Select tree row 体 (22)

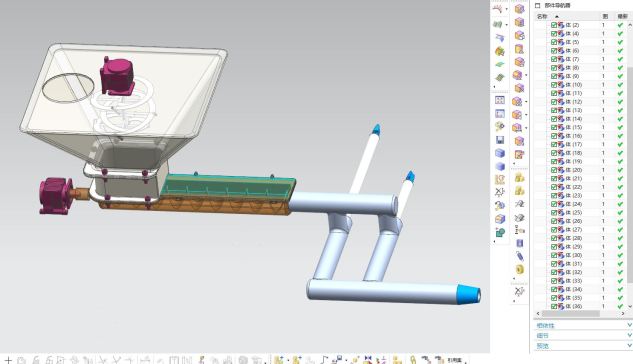581,187
